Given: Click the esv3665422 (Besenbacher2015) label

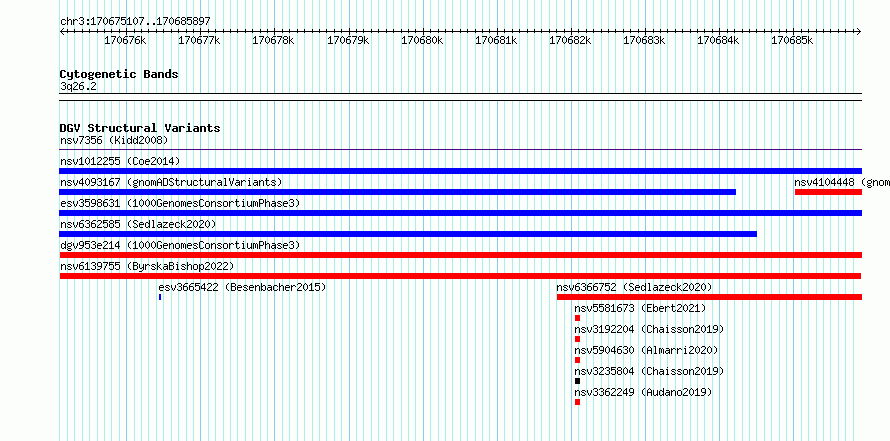Looking at the screenshot, I should (x=242, y=287).
